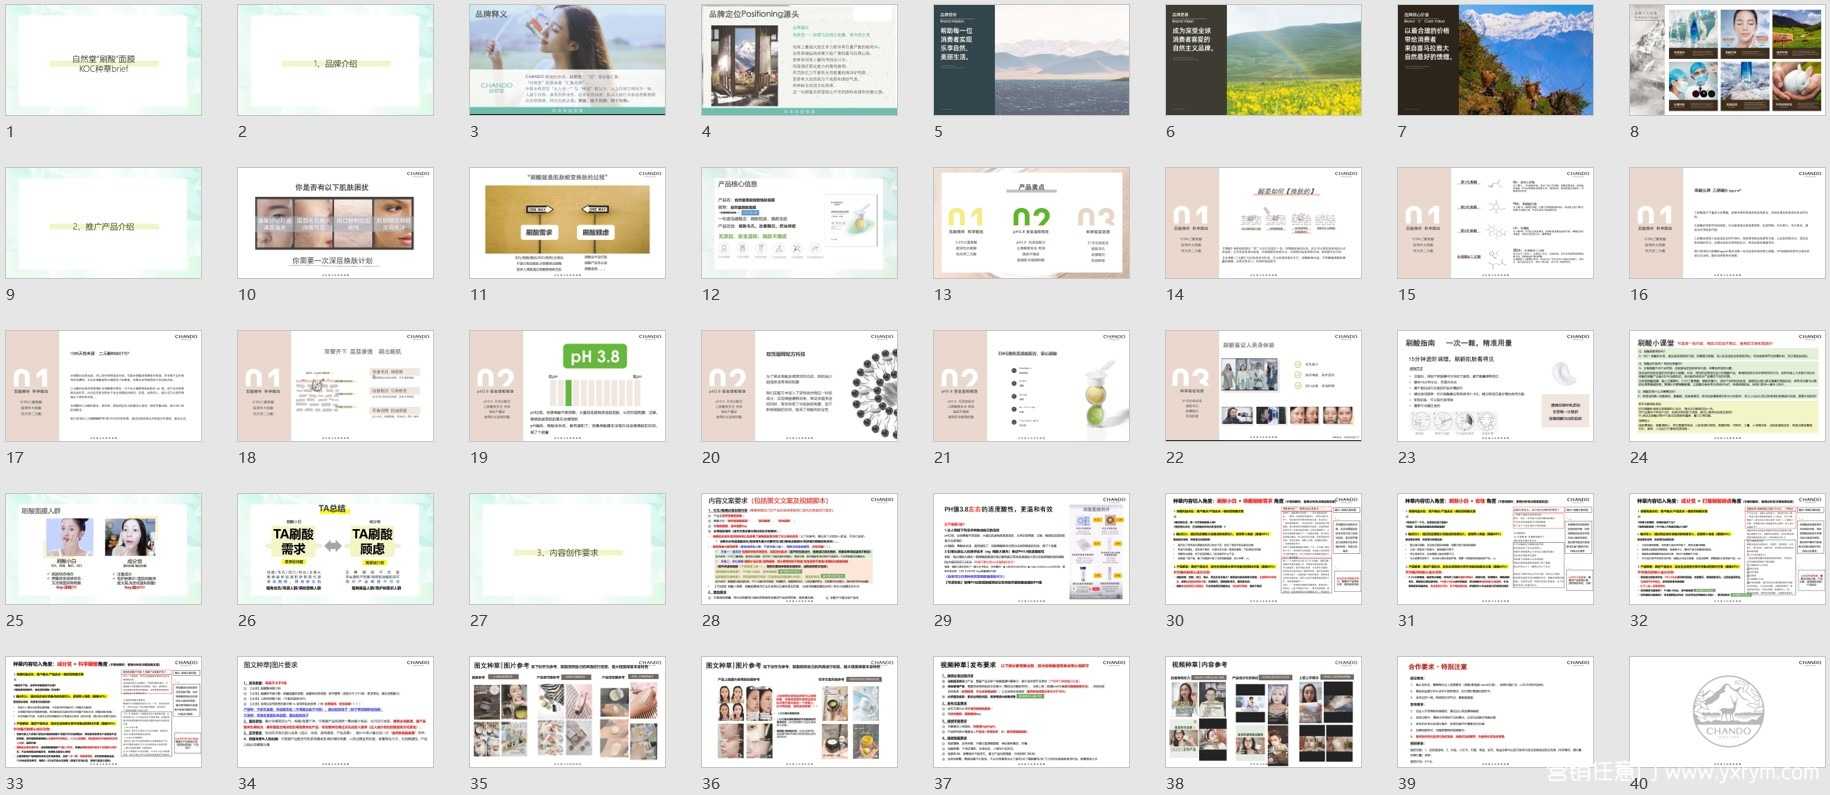Select slide 6 with rainbow meadow photo
Viewport: 1830px width, 795px height.
1263,60
